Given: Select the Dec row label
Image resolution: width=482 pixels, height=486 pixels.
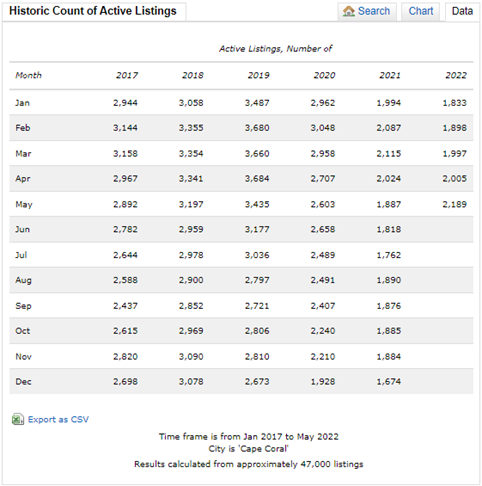Looking at the screenshot, I should 23,381.
